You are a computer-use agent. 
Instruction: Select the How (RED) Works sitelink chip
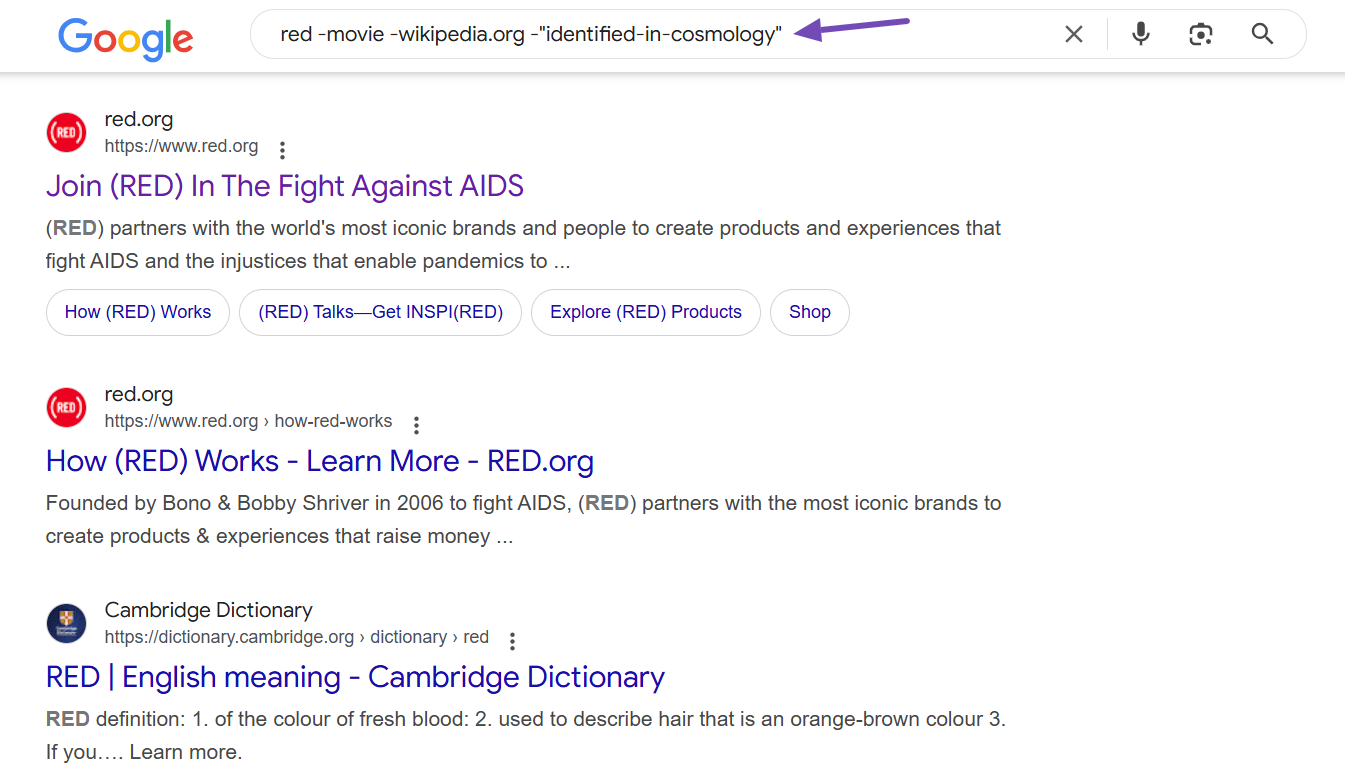tap(138, 312)
